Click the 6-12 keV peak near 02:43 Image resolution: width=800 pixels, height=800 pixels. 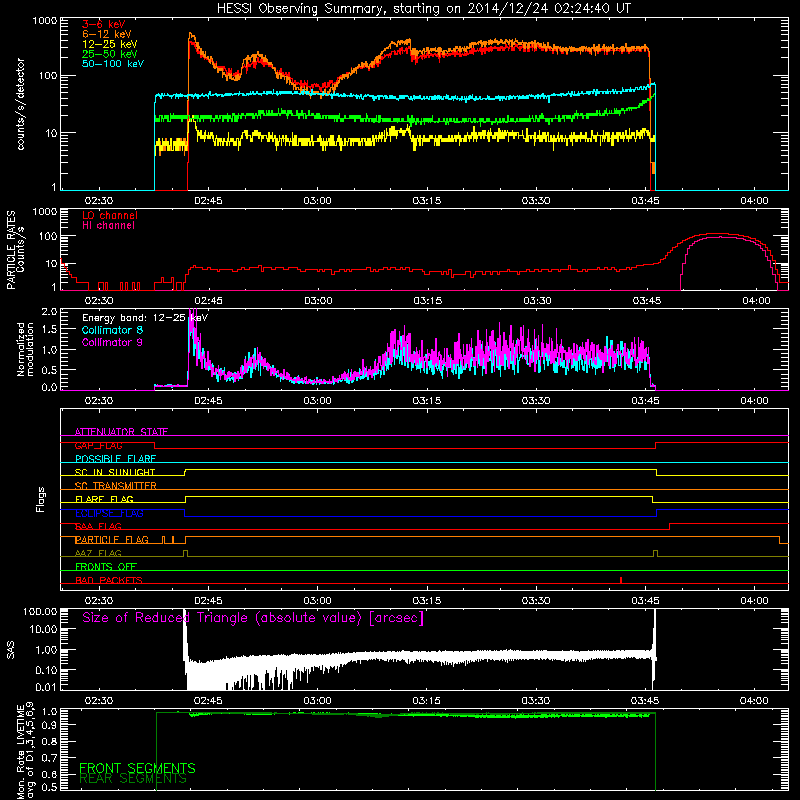[x=191, y=36]
